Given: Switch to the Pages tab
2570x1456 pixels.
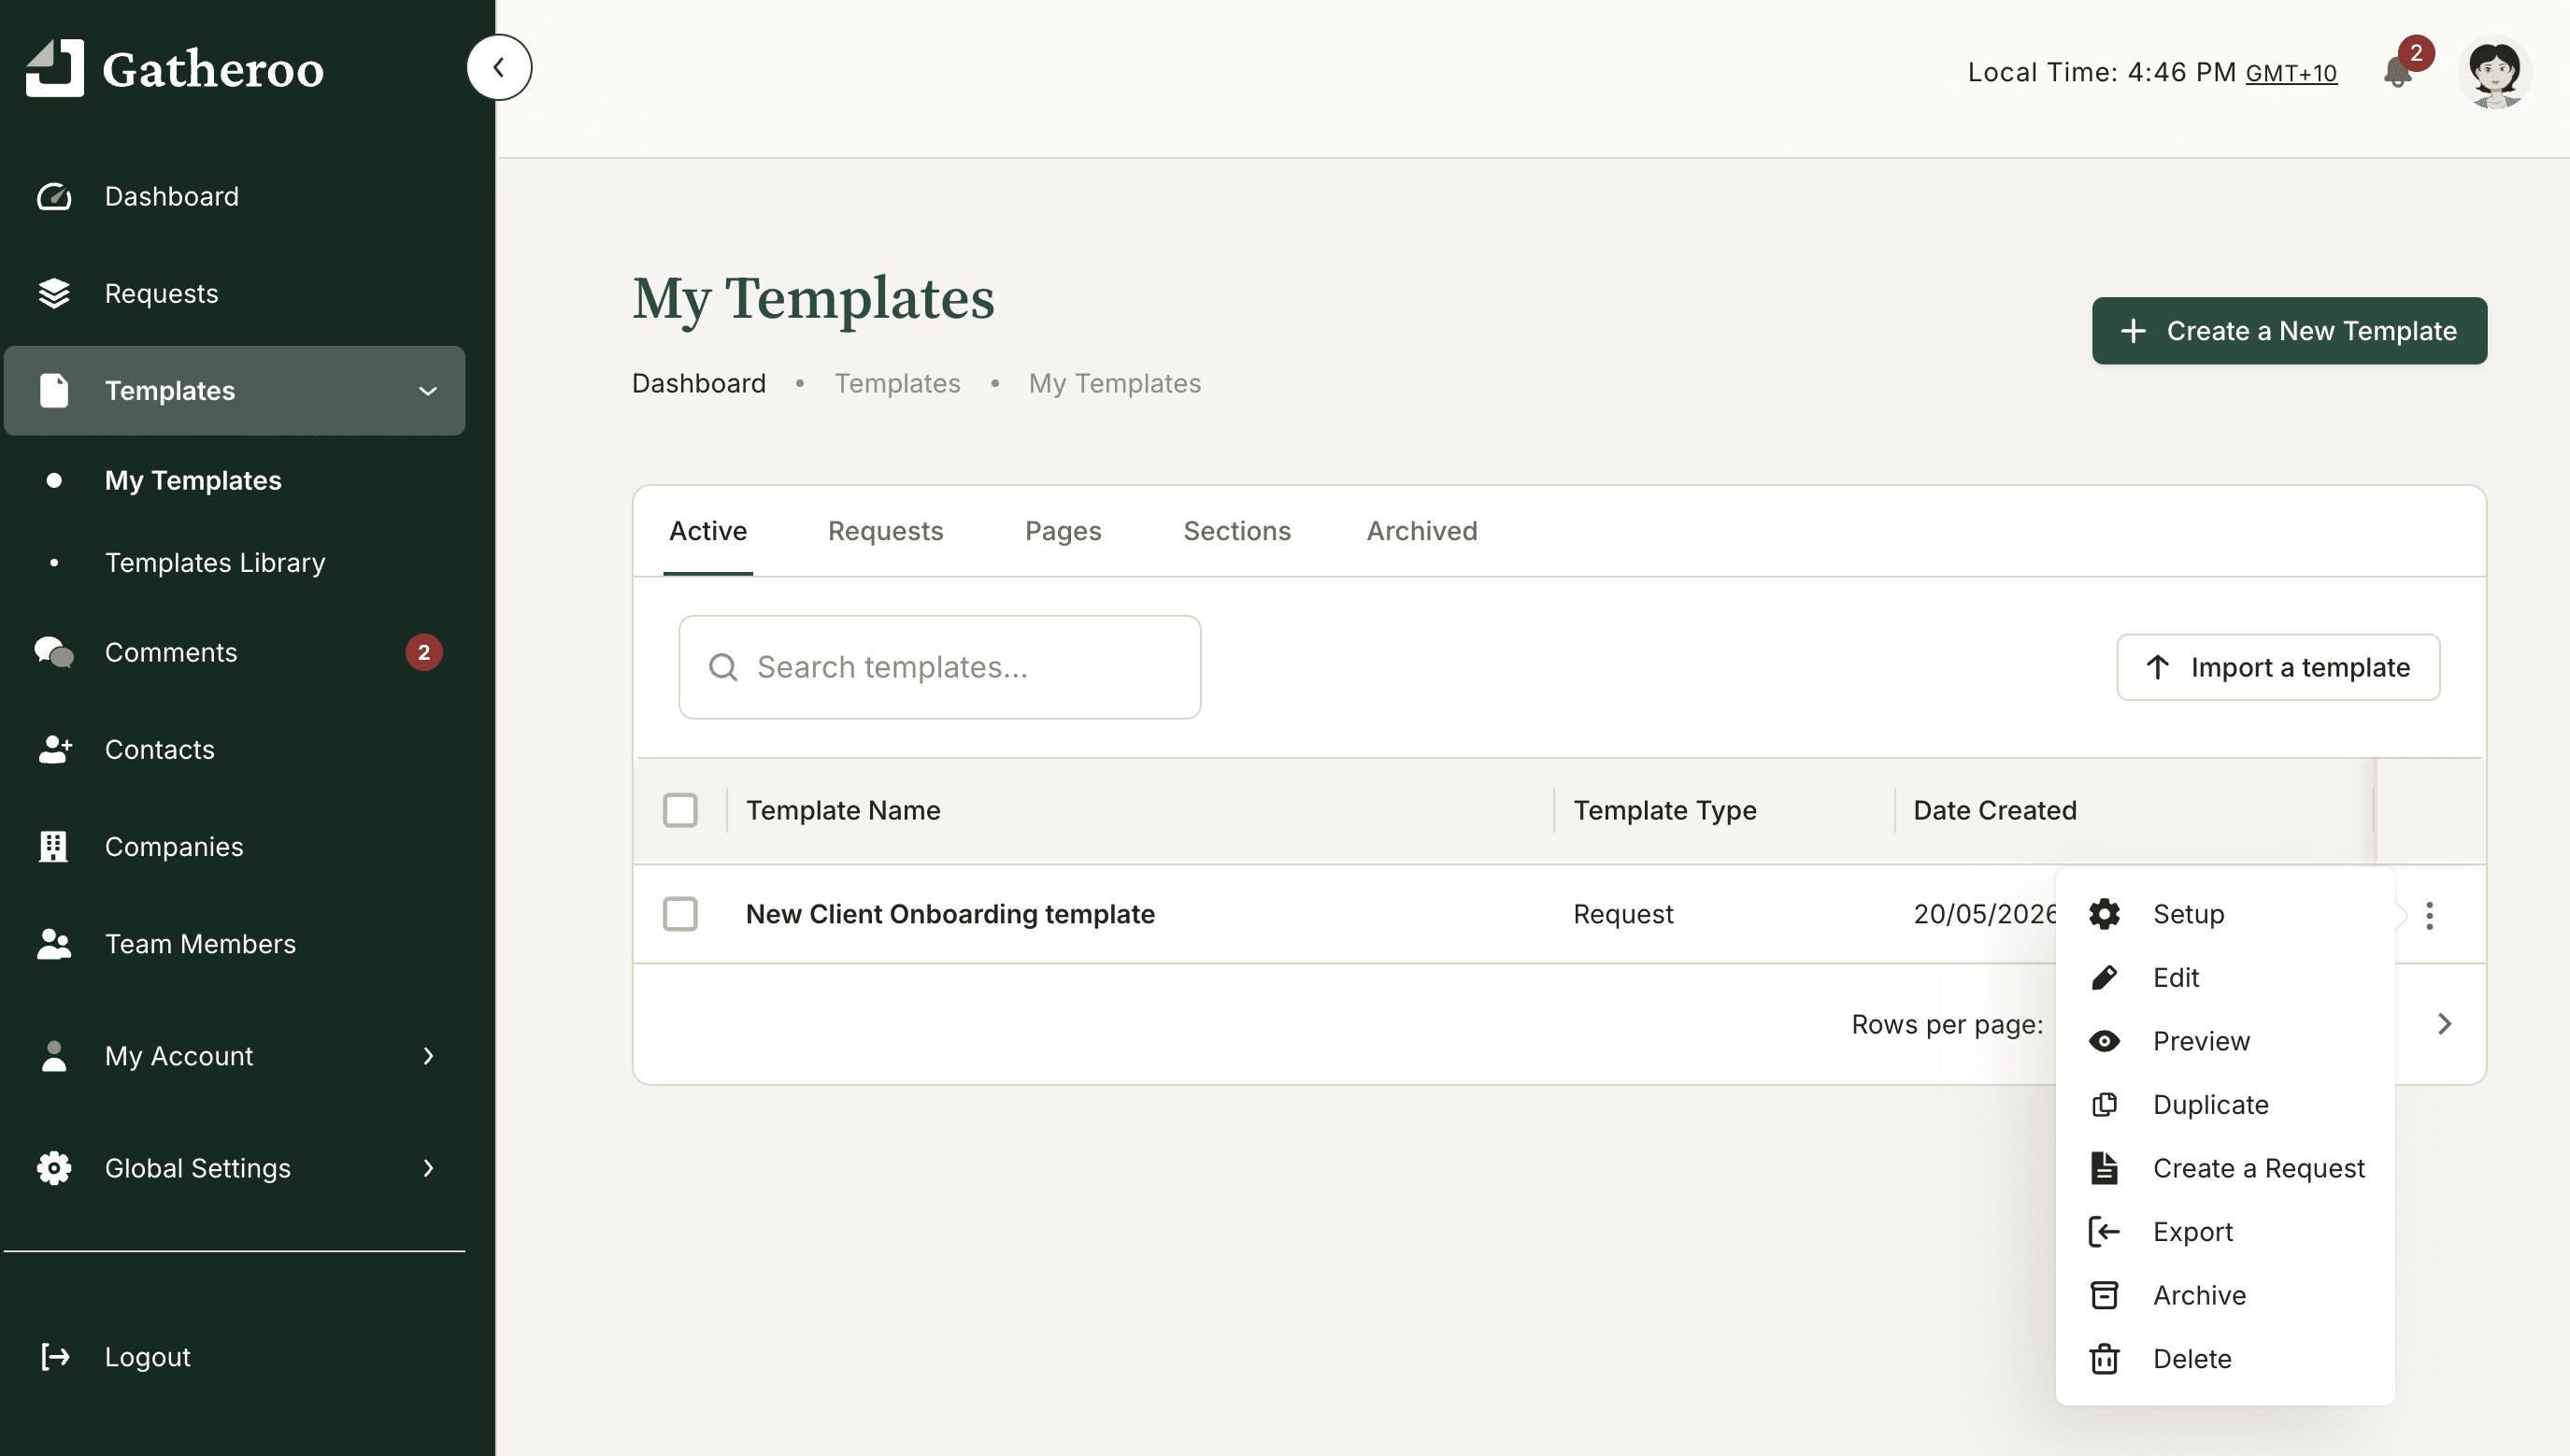Looking at the screenshot, I should pos(1063,530).
